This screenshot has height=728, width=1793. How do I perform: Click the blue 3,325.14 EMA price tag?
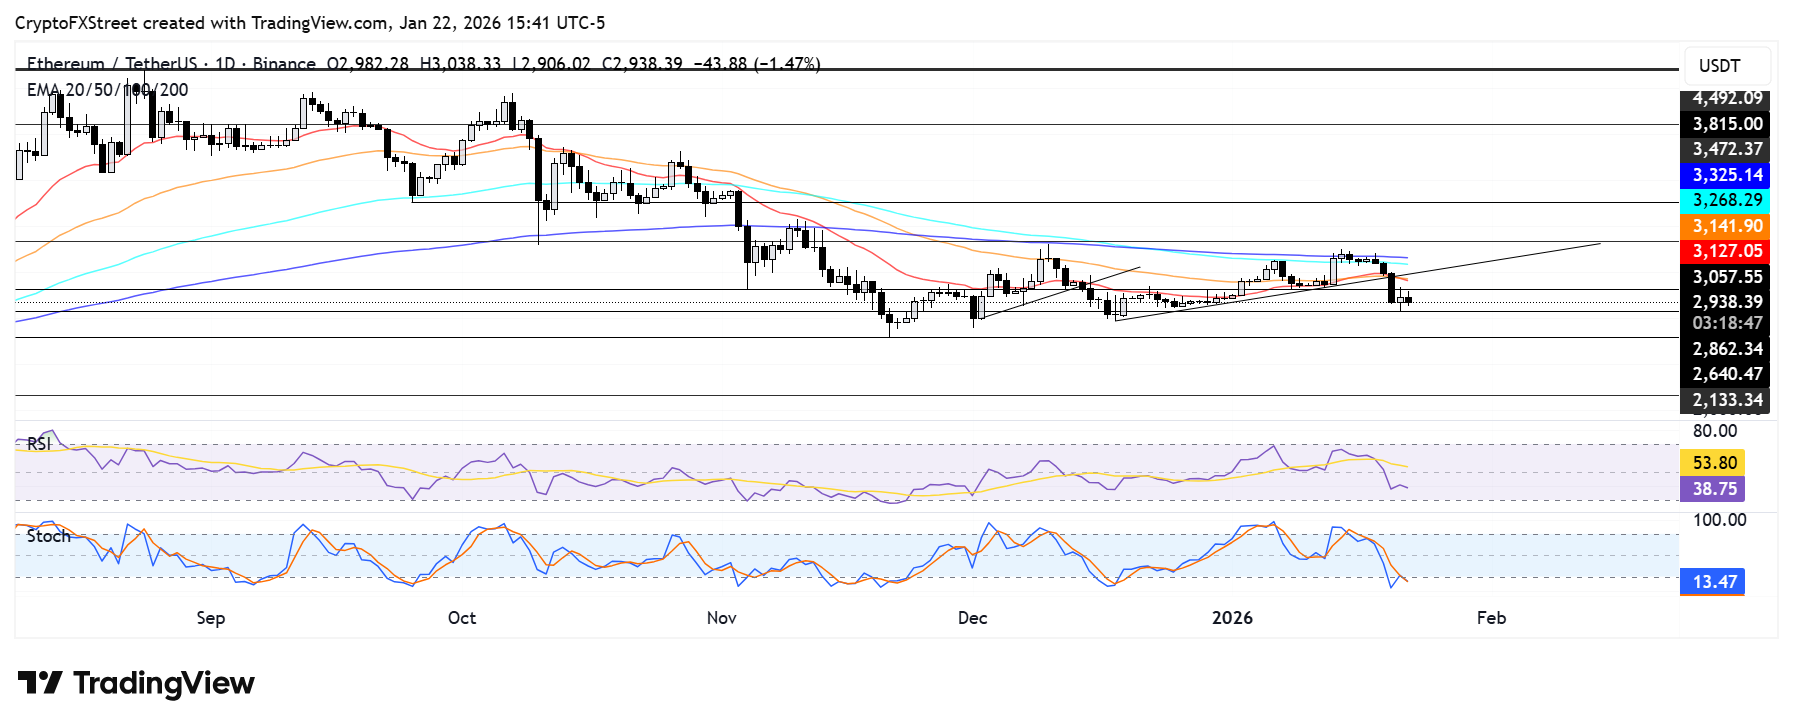1725,175
